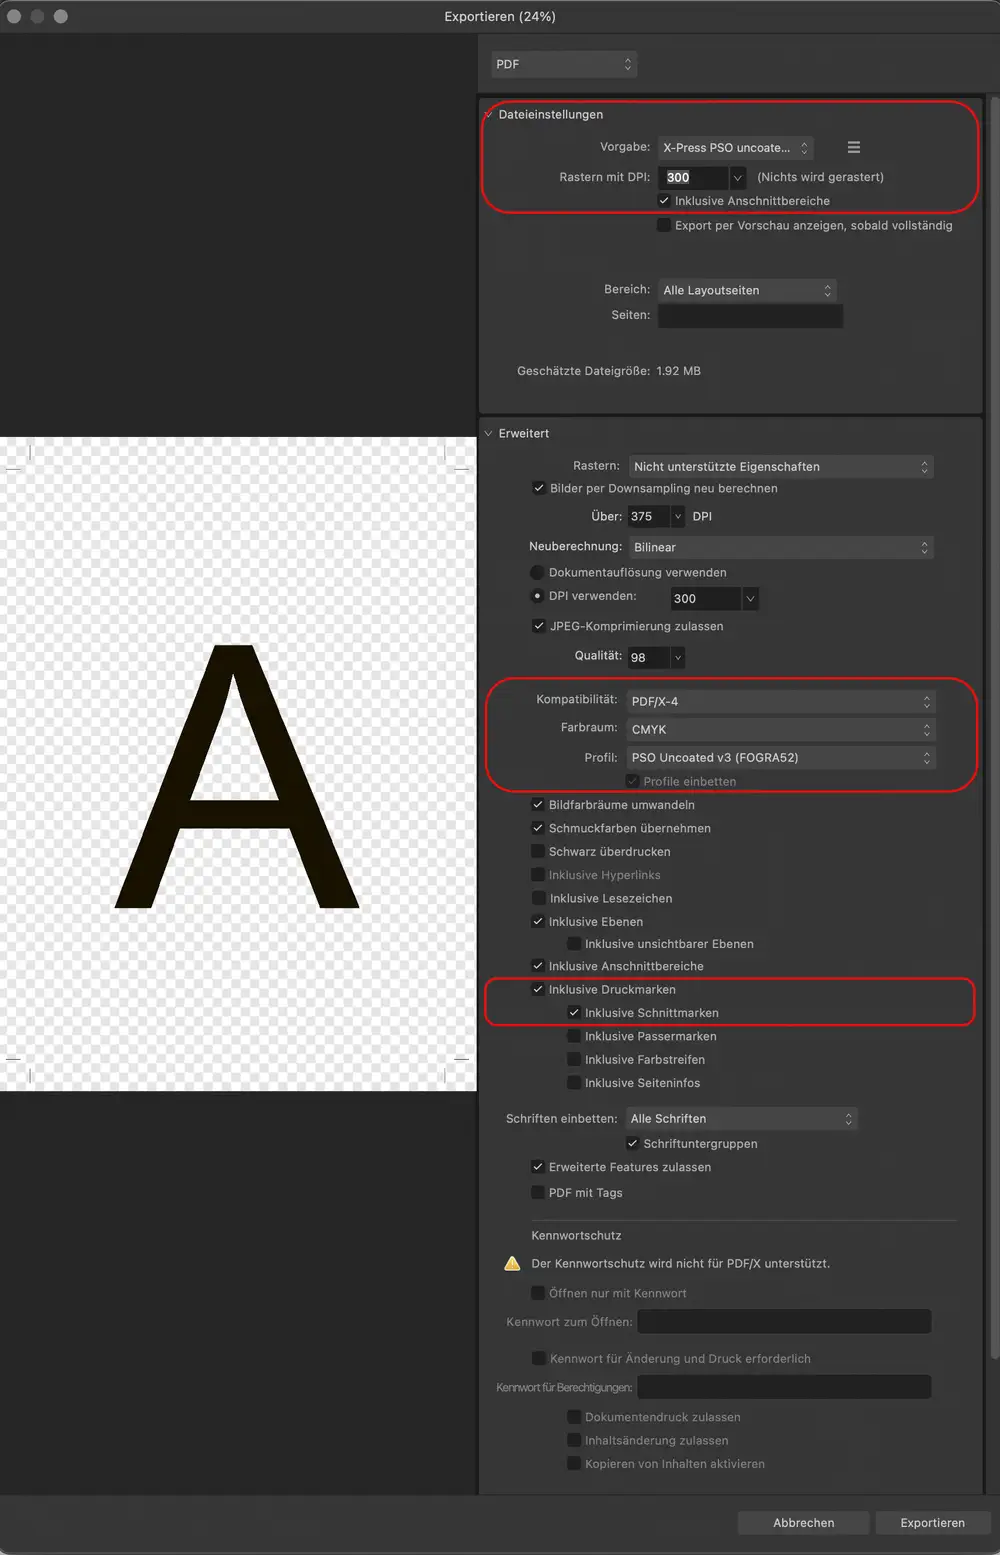Open the Qualität value dropdown arrow

point(678,658)
